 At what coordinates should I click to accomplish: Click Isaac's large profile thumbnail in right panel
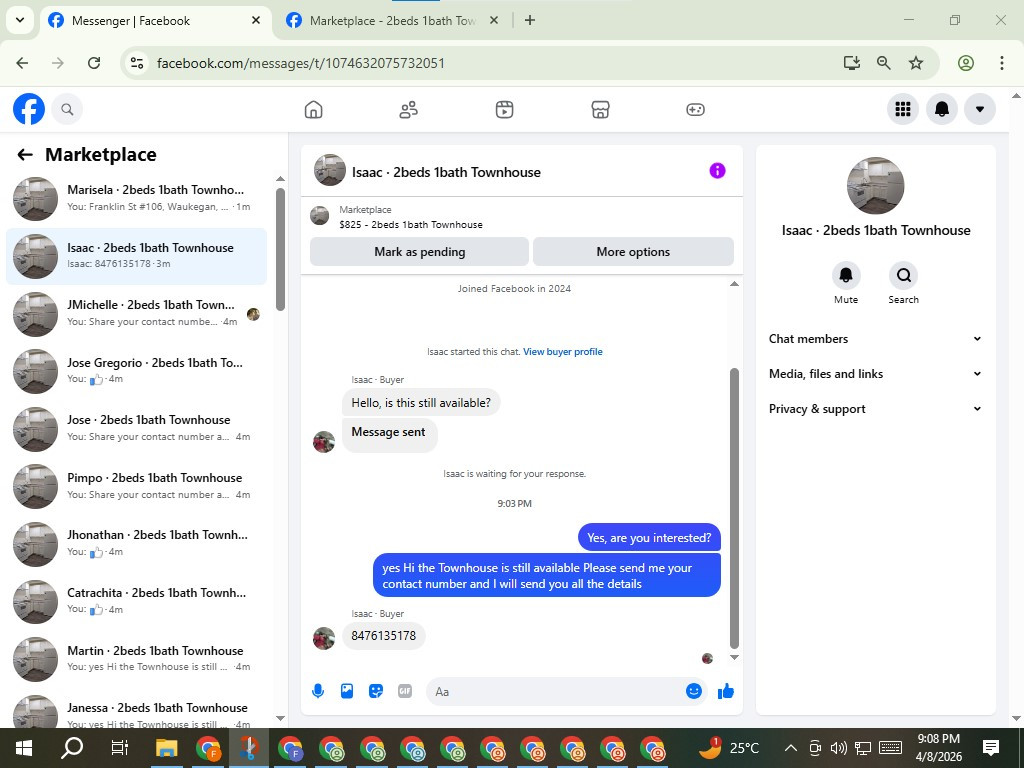coord(875,185)
